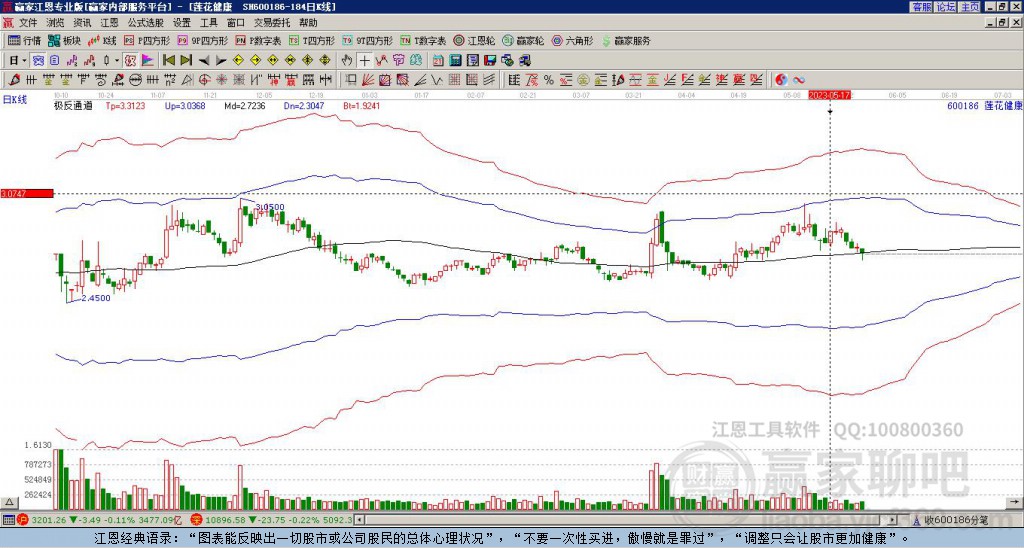Open the 日 period dropdown
1024x548 pixels.
click(x=18, y=60)
